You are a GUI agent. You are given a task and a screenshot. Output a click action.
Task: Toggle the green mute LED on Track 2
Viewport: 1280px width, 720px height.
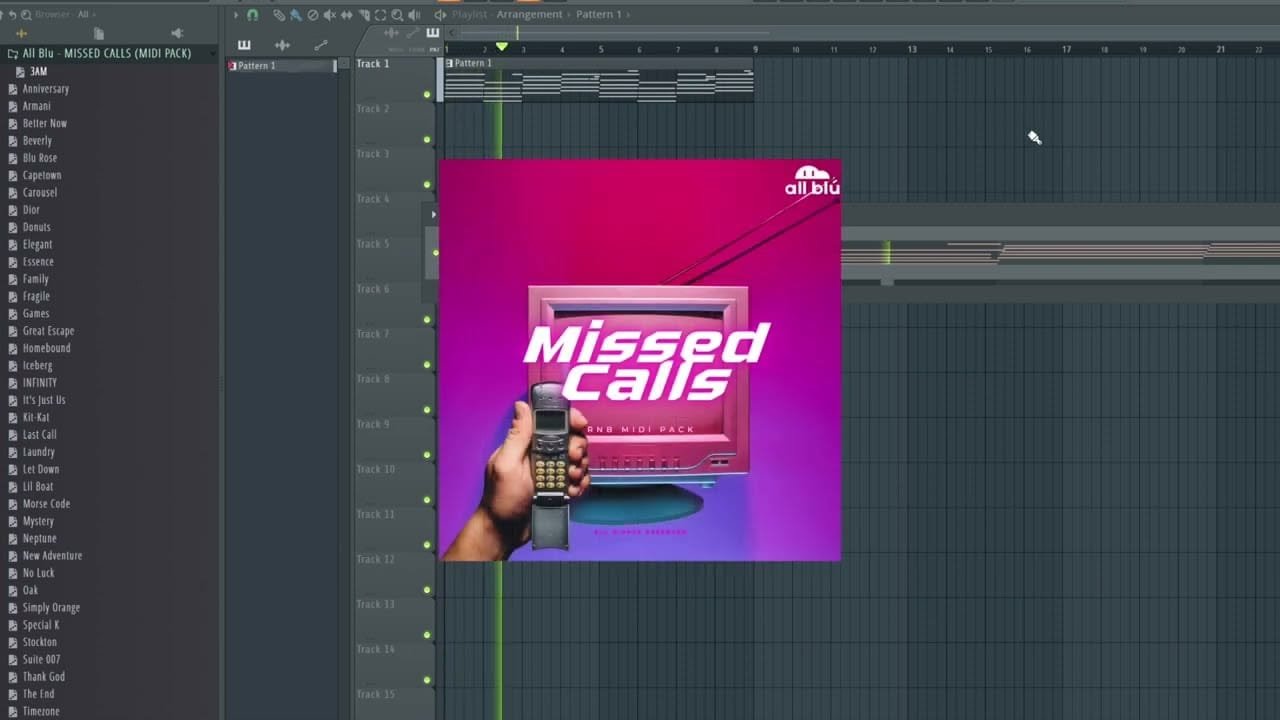tap(427, 94)
